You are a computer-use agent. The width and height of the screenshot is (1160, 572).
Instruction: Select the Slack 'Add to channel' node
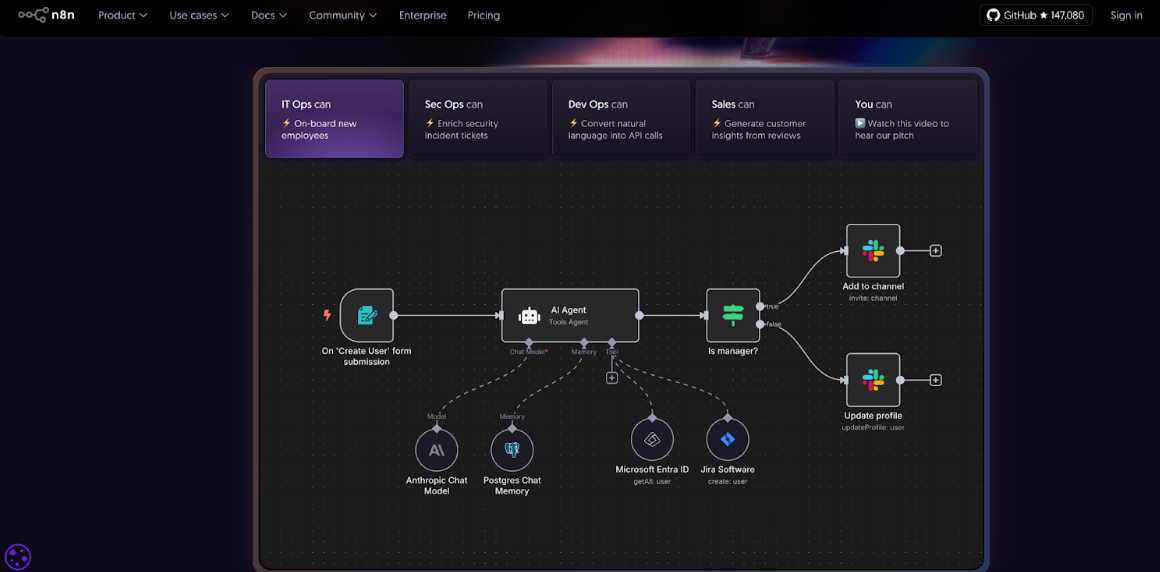coord(872,251)
